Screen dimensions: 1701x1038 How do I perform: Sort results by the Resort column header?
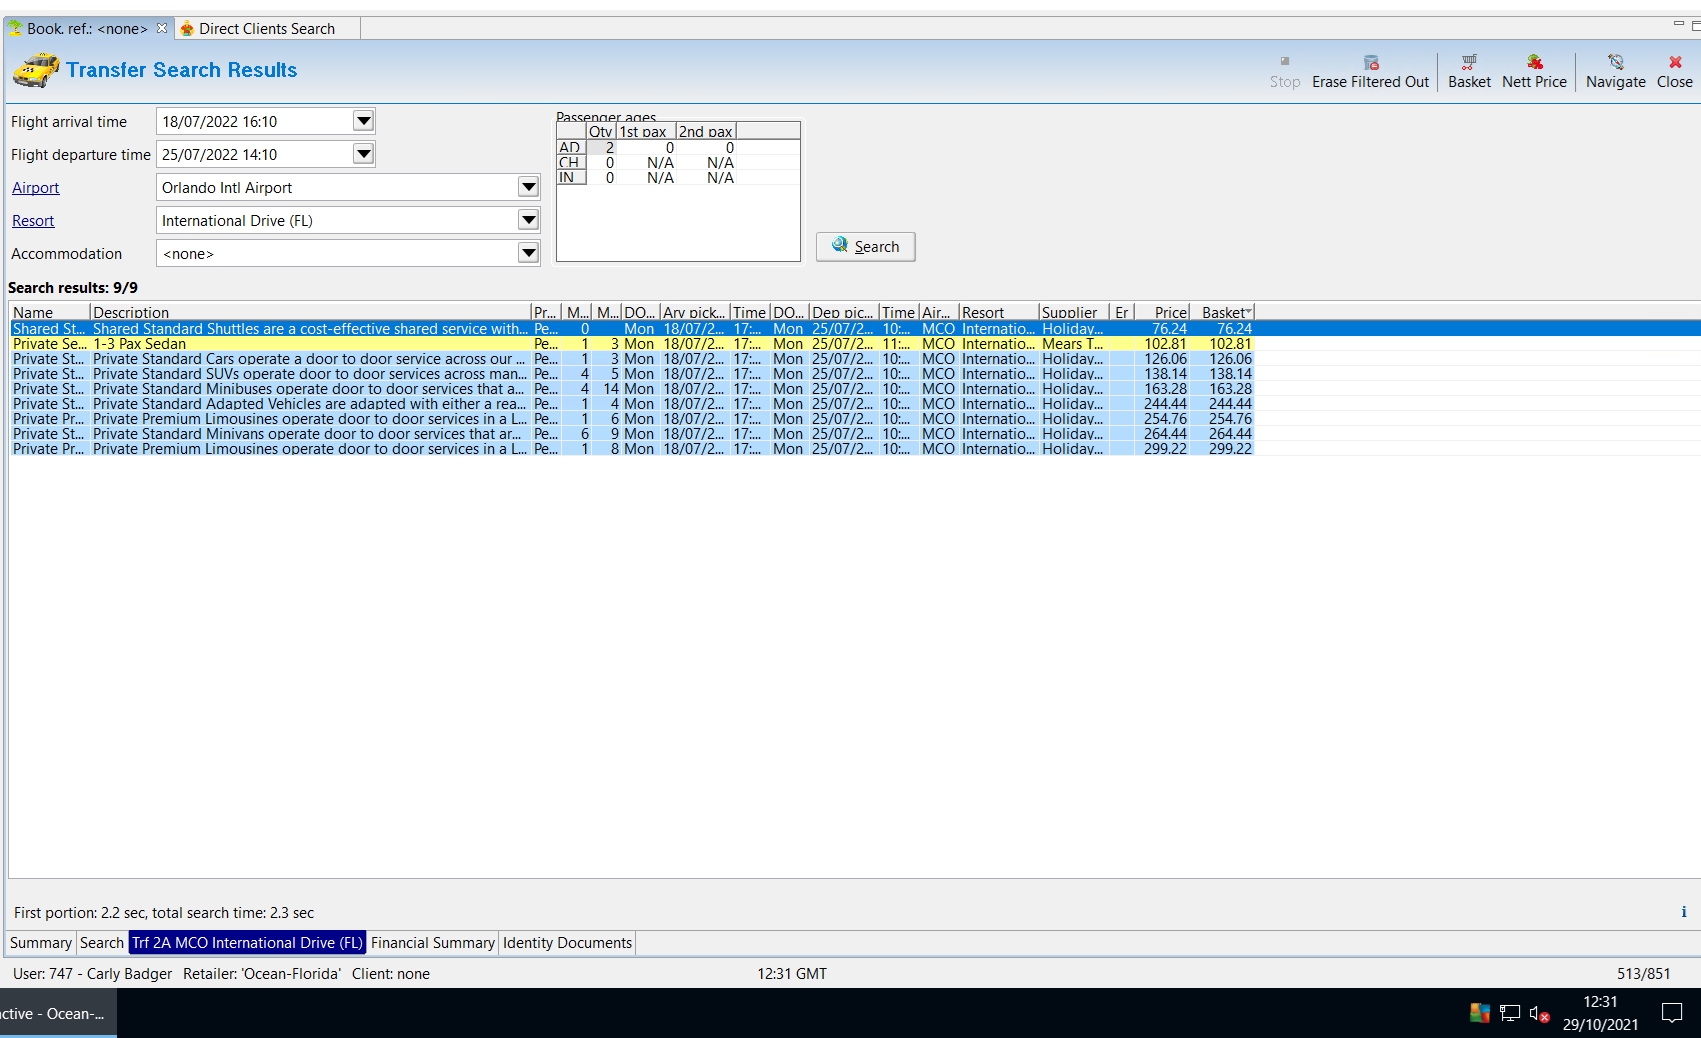point(998,312)
